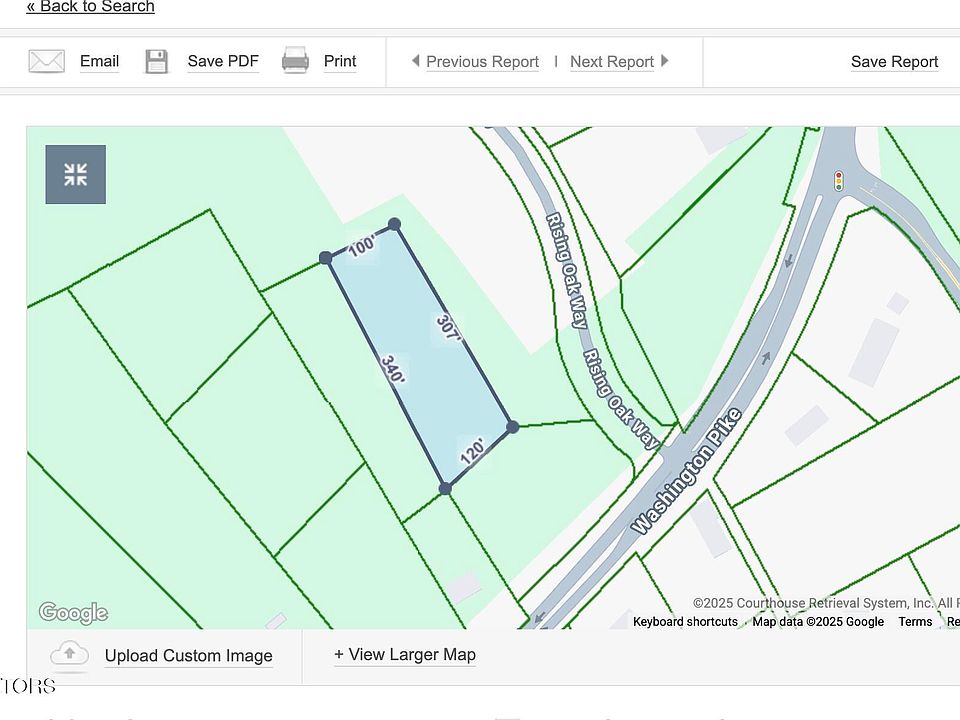Click the cloud upload icon
The width and height of the screenshot is (960, 720).
pyautogui.click(x=69, y=654)
